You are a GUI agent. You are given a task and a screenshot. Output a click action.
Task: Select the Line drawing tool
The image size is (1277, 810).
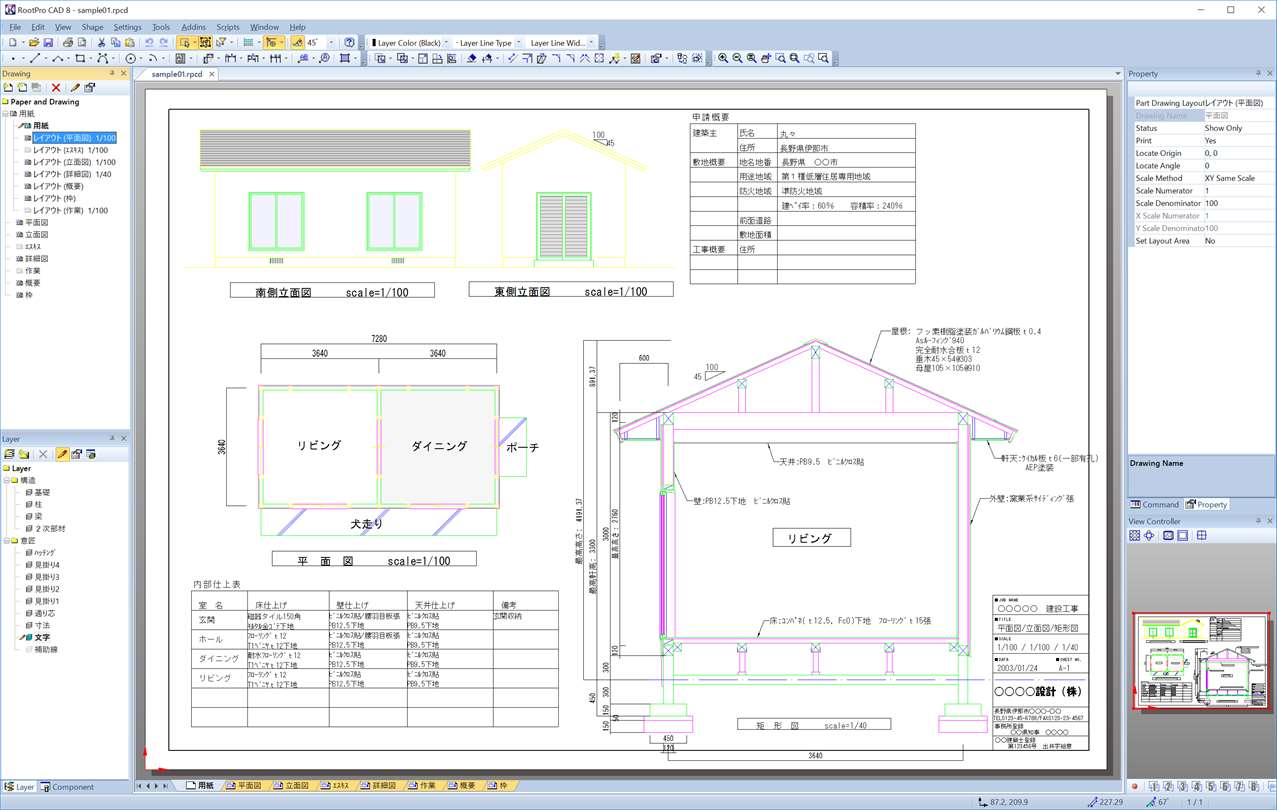coord(34,59)
